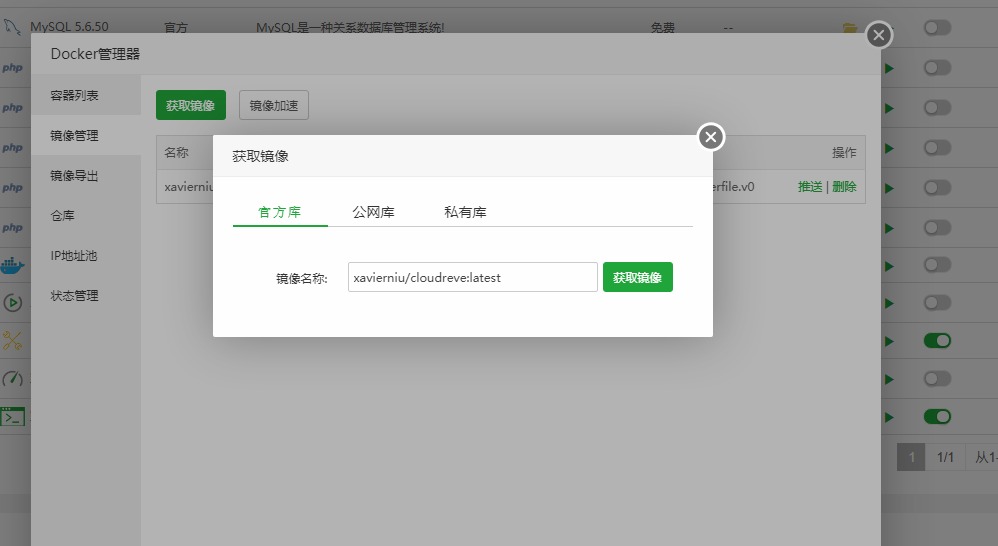This screenshot has width=998, height=546.
Task: Click the 免费 text in the MySQL row
Action: 663,28
